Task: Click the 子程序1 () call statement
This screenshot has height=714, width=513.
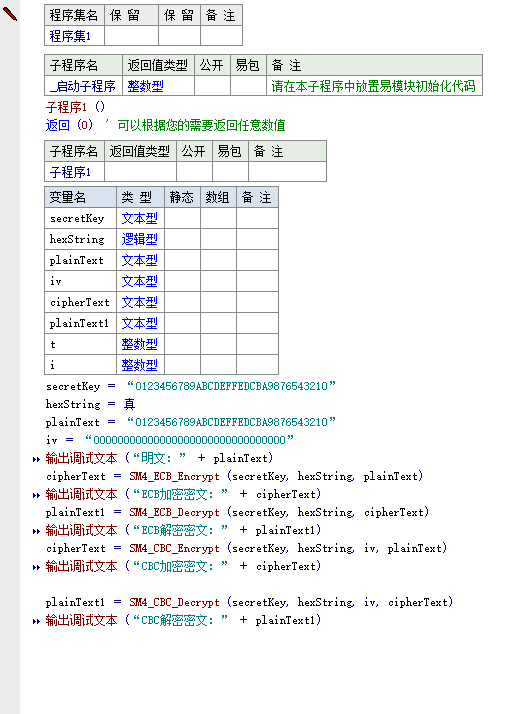Action: [x=75, y=107]
